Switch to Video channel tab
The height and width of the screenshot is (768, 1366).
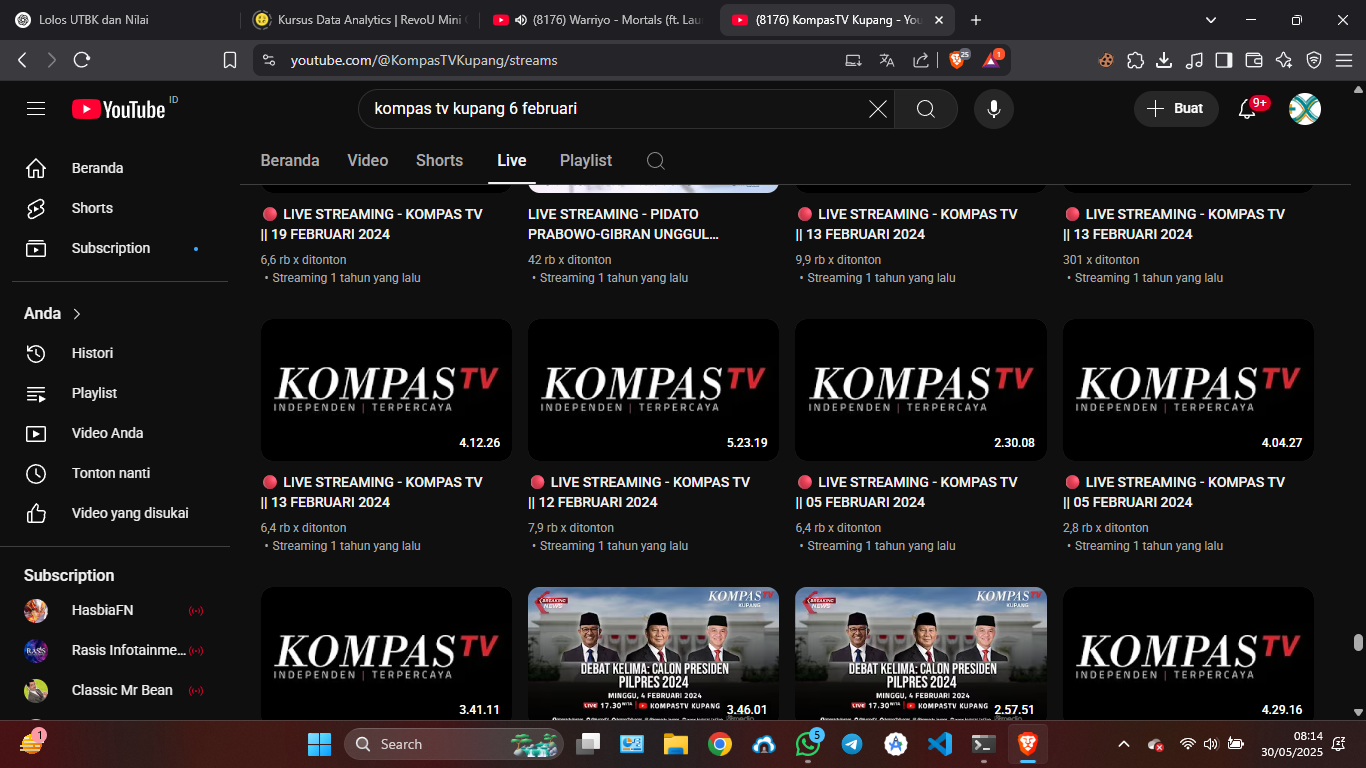368,161
